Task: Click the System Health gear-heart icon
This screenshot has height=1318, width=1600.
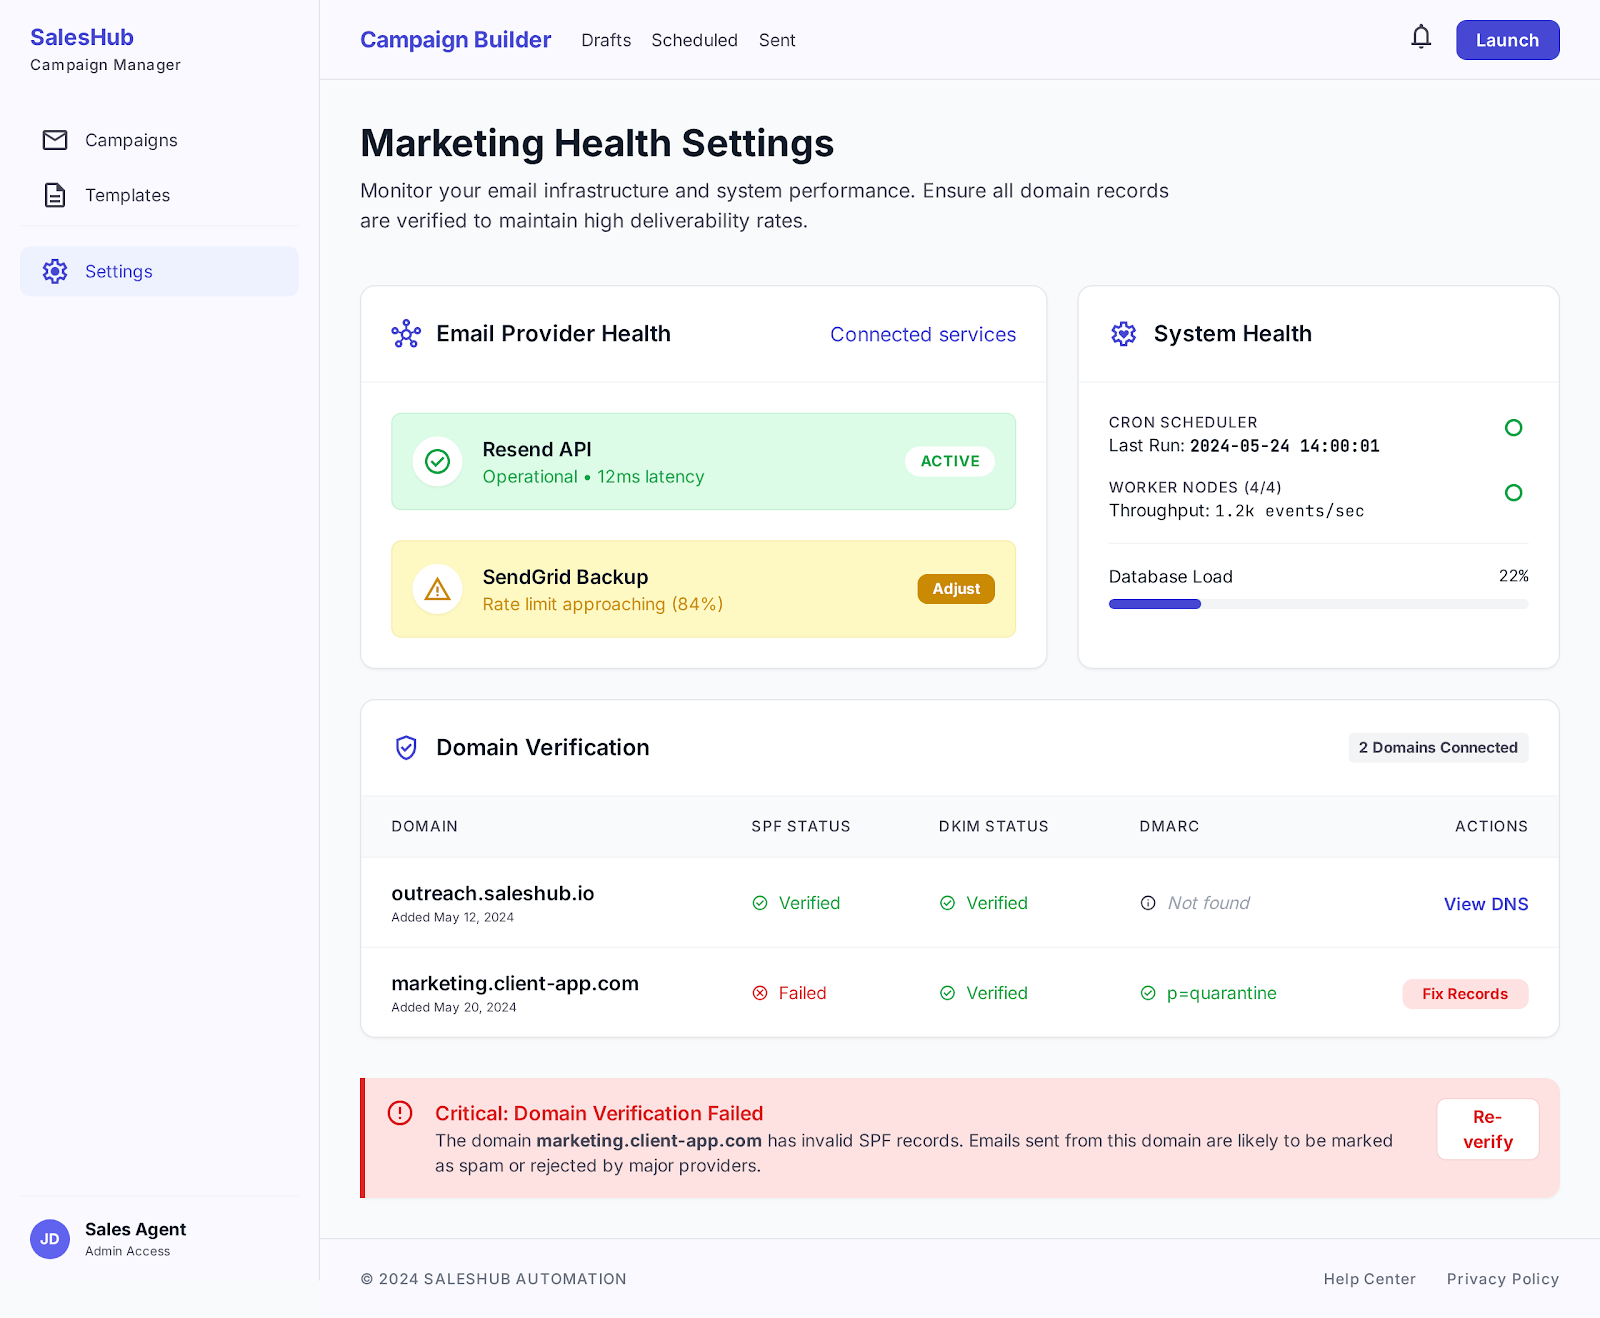Action: (1124, 334)
